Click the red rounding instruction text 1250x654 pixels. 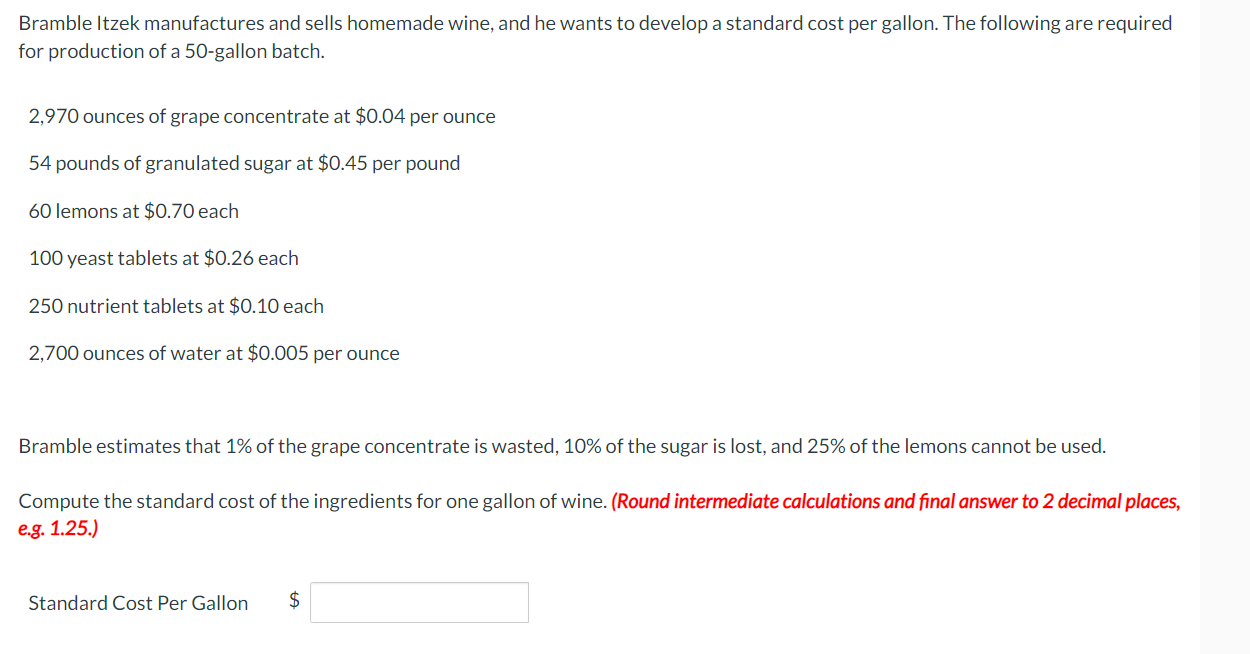[x=895, y=501]
